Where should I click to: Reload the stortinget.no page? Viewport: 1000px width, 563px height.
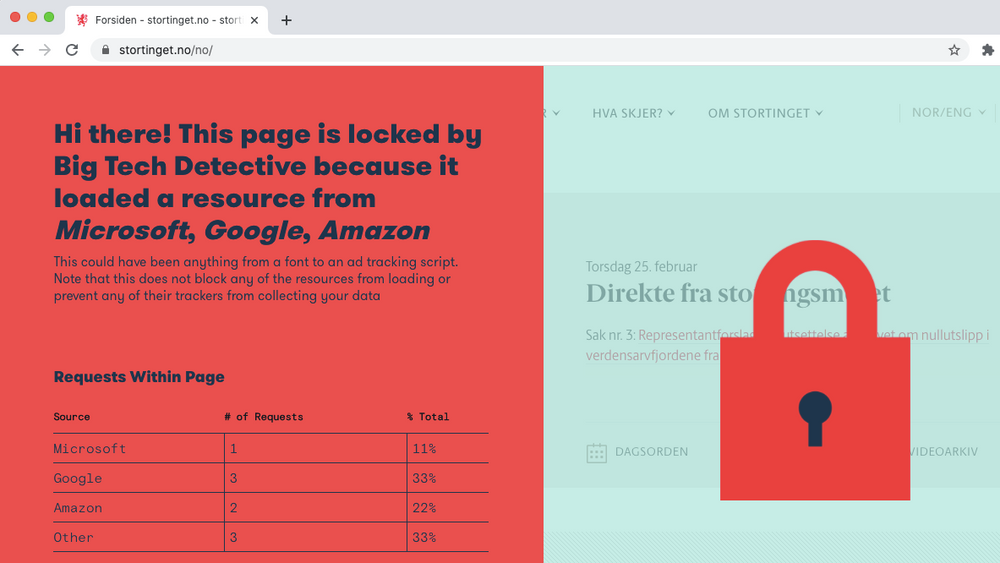tap(72, 50)
